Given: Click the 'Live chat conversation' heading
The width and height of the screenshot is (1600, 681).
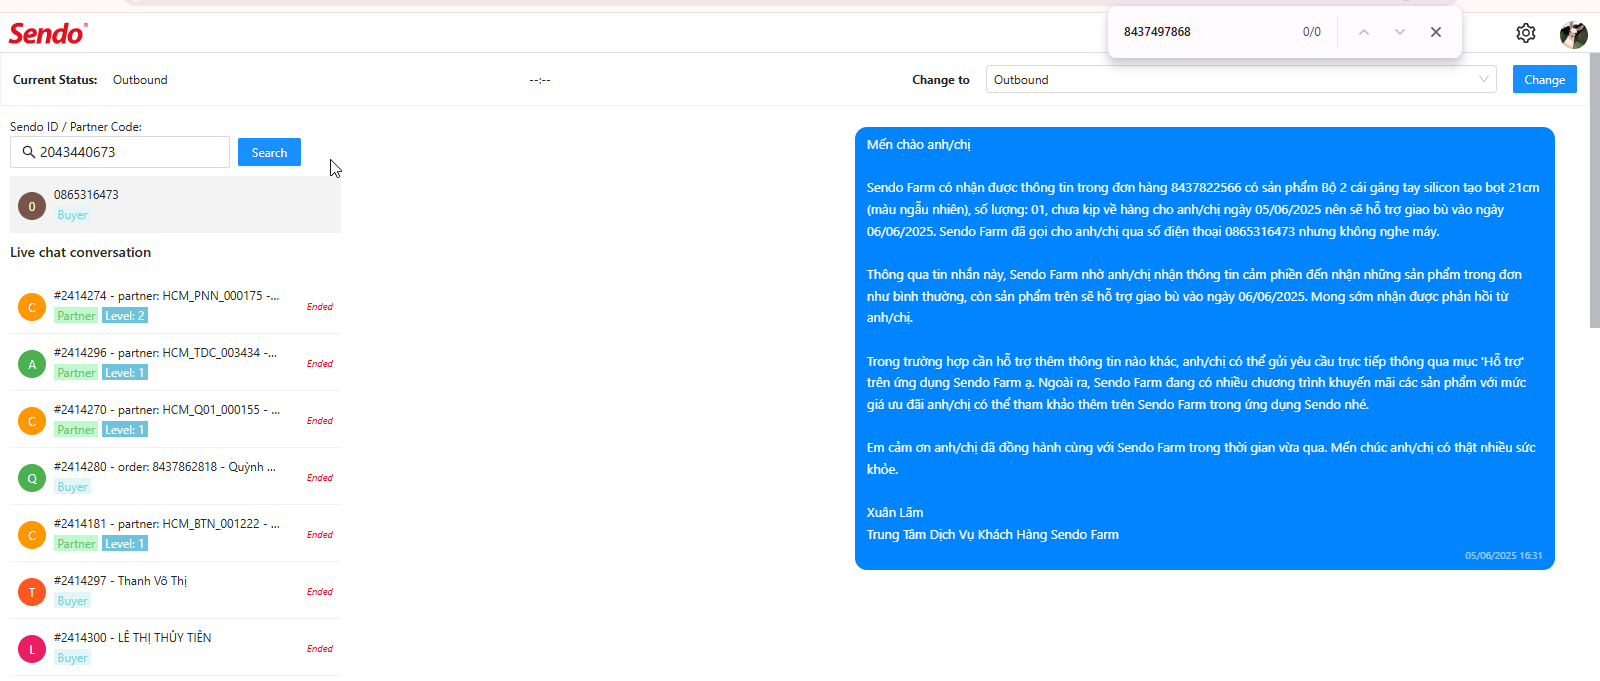Looking at the screenshot, I should pos(80,252).
